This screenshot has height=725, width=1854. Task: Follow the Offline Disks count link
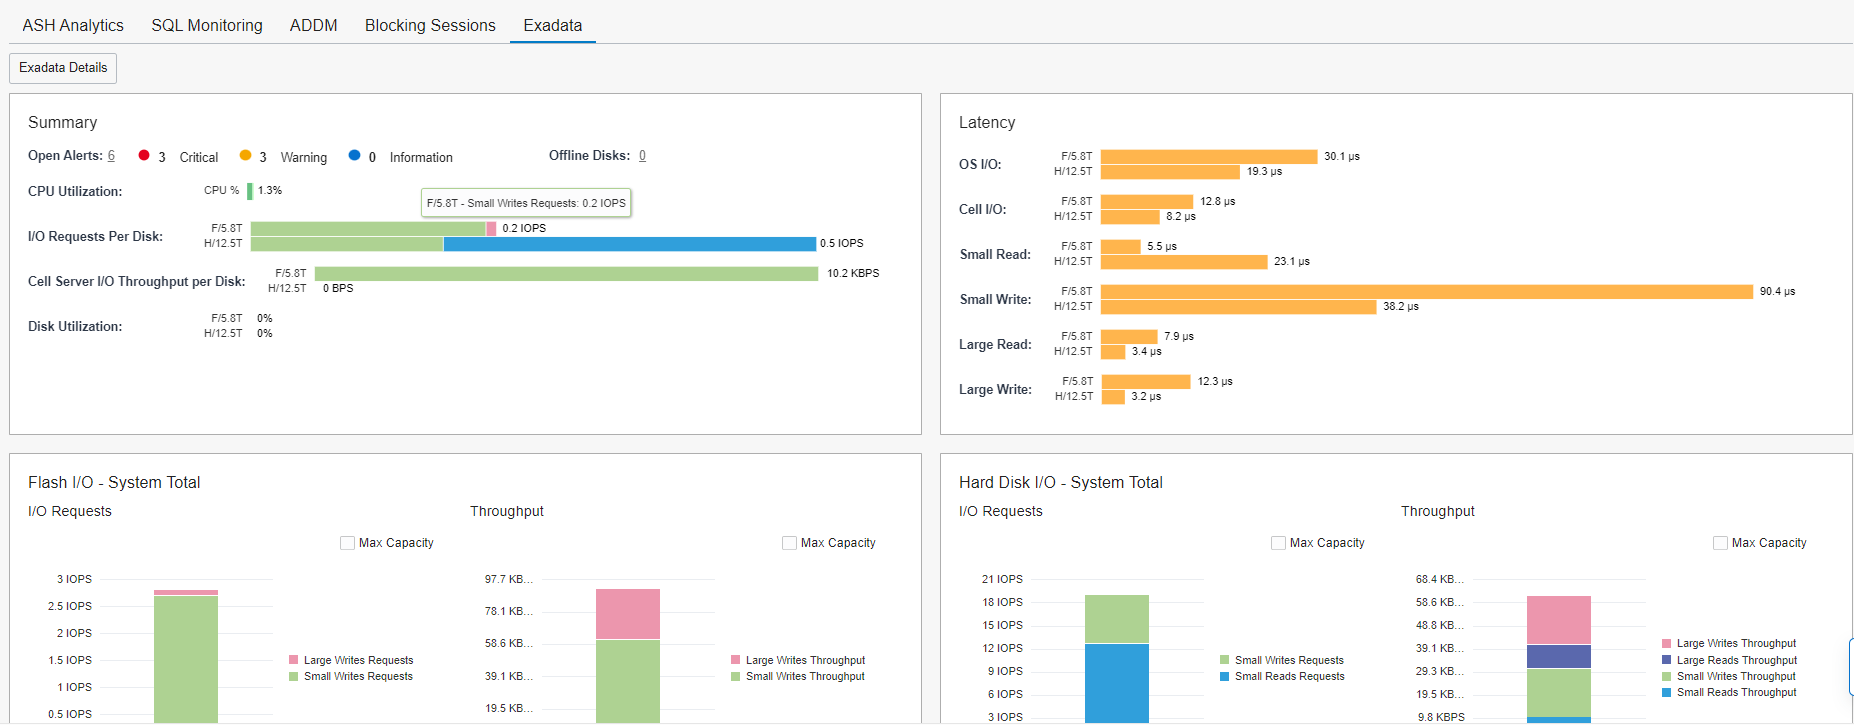[642, 156]
